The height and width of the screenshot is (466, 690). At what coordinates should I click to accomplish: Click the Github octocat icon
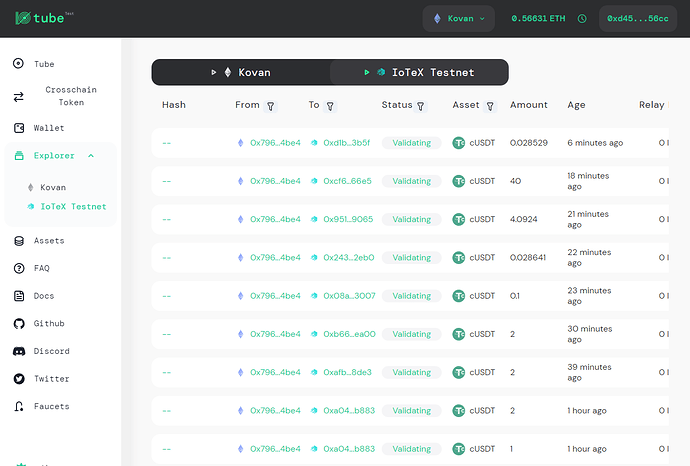click(x=19, y=324)
